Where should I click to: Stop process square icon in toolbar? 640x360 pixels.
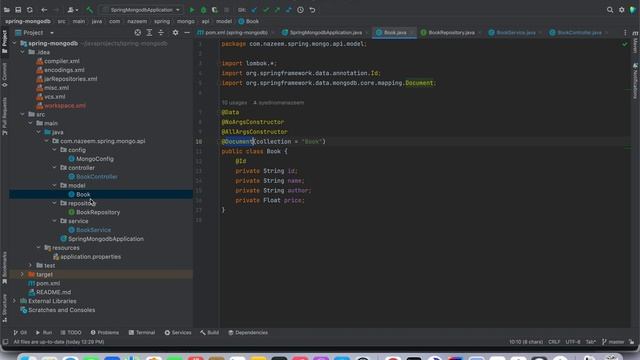(227, 10)
